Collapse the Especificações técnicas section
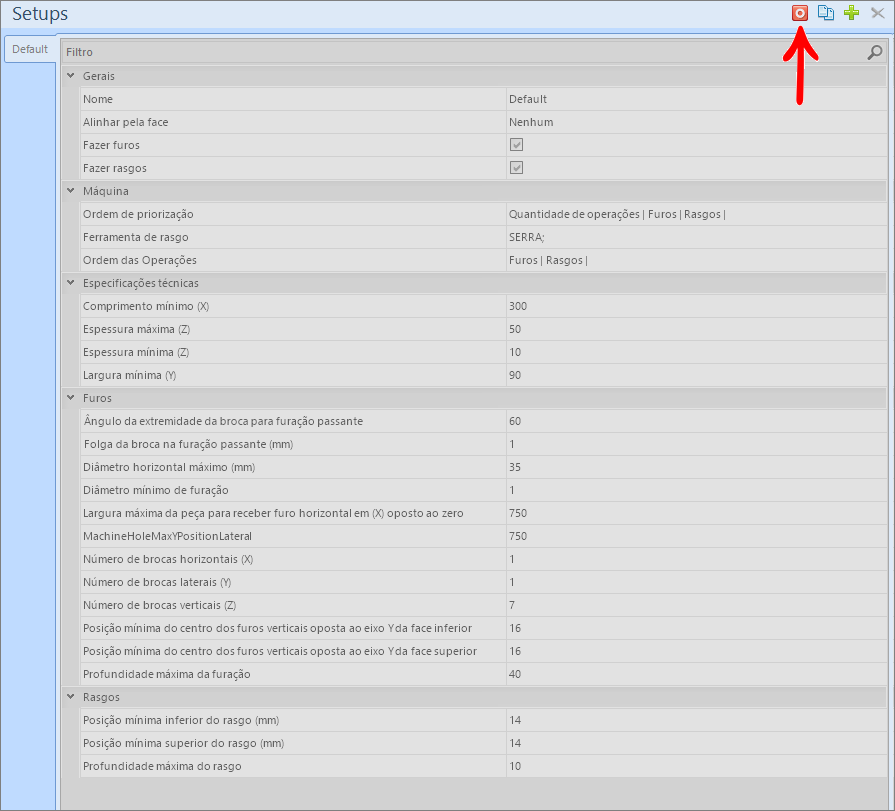The width and height of the screenshot is (895, 811). 71,283
